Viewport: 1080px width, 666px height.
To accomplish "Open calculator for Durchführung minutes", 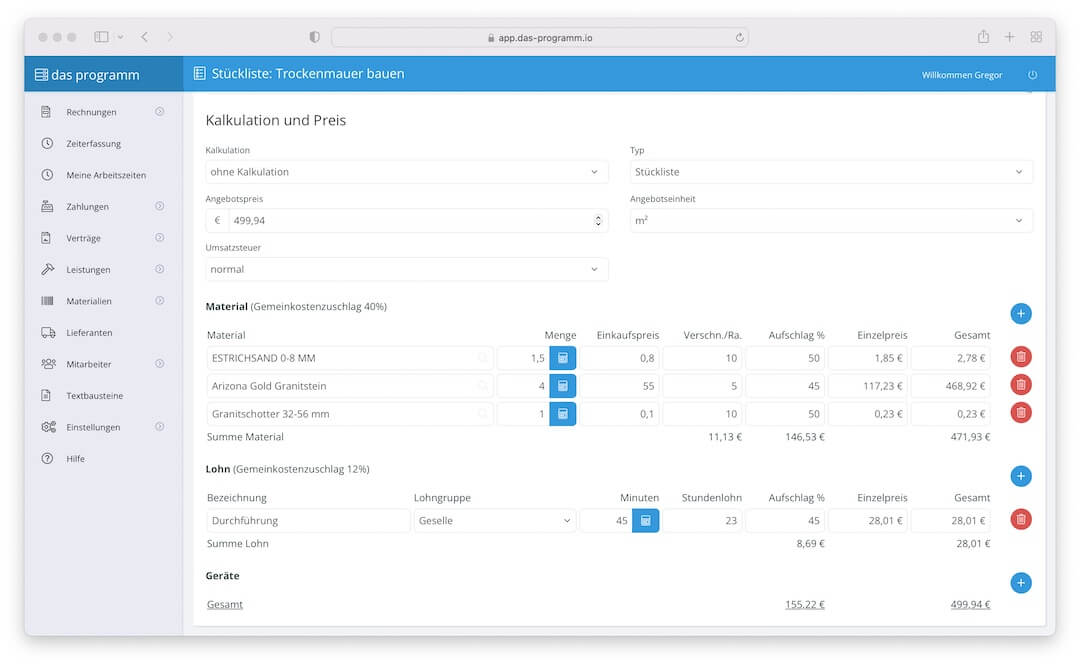I will (645, 521).
